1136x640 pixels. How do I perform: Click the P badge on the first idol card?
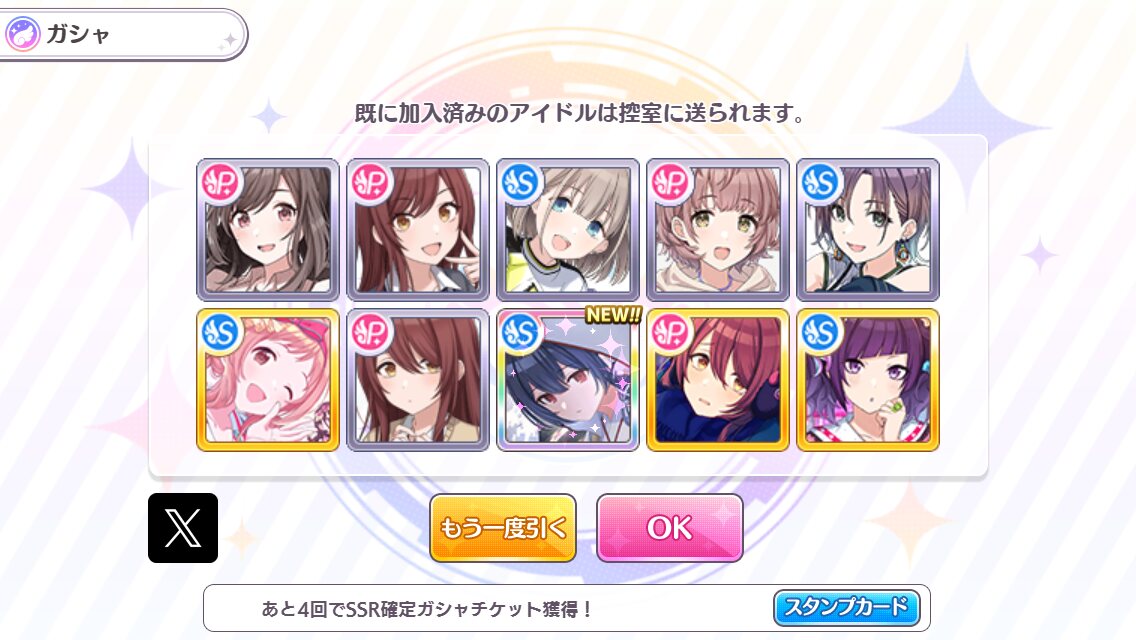click(220, 183)
